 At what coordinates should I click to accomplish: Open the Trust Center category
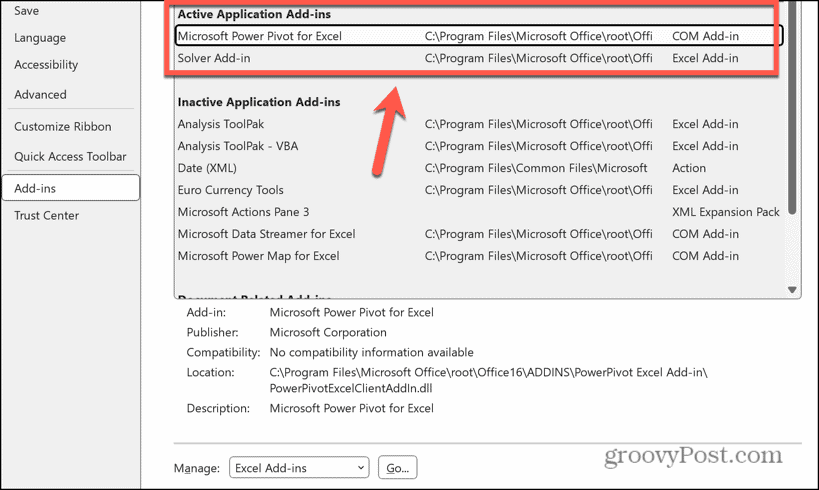coord(46,215)
